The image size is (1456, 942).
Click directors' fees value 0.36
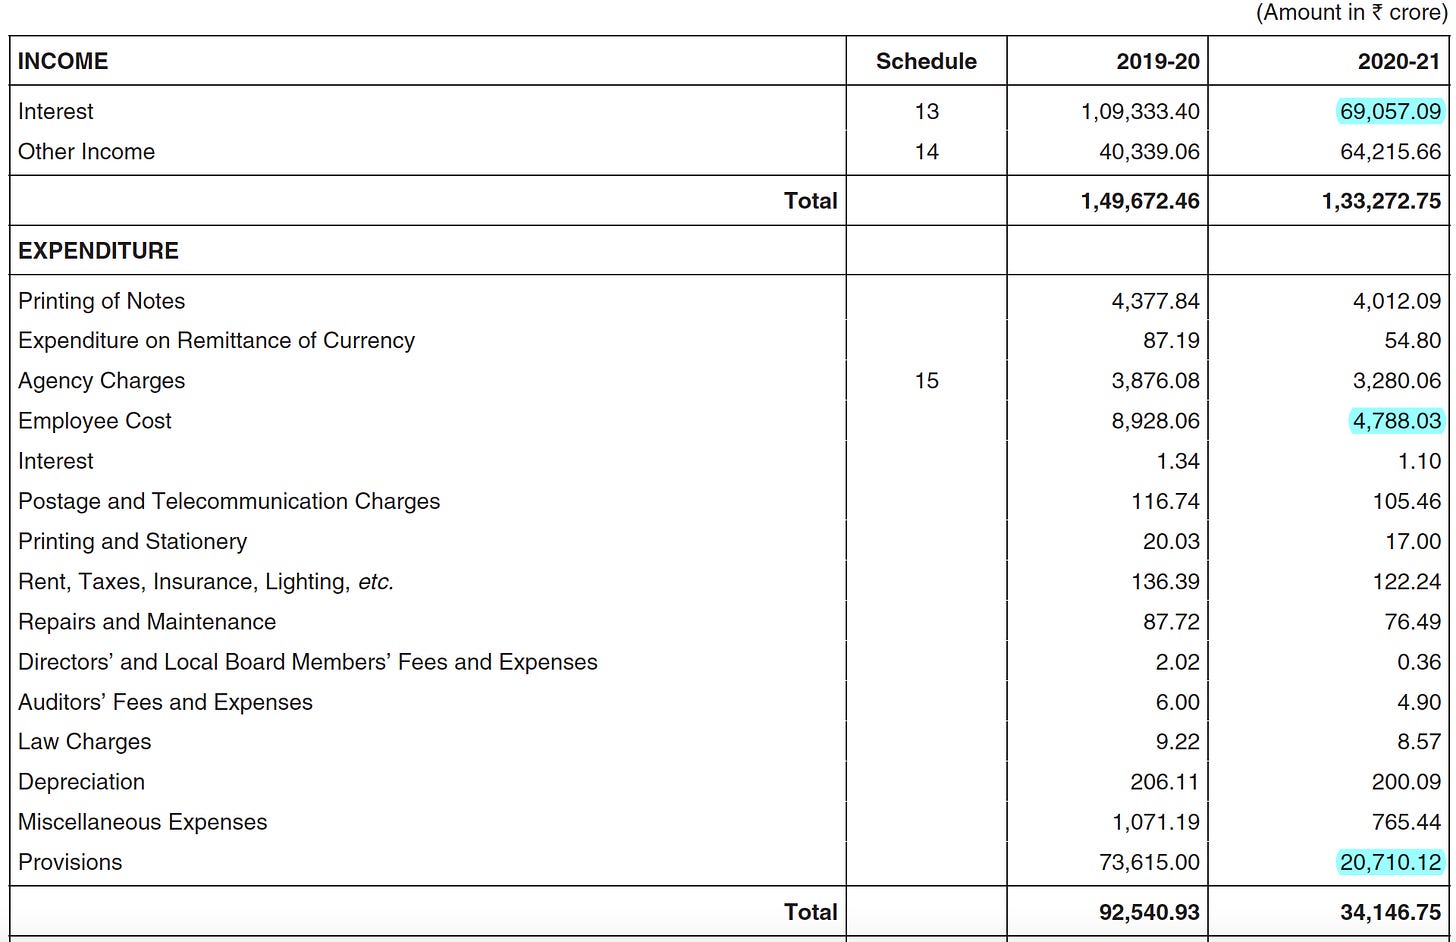tap(1420, 662)
